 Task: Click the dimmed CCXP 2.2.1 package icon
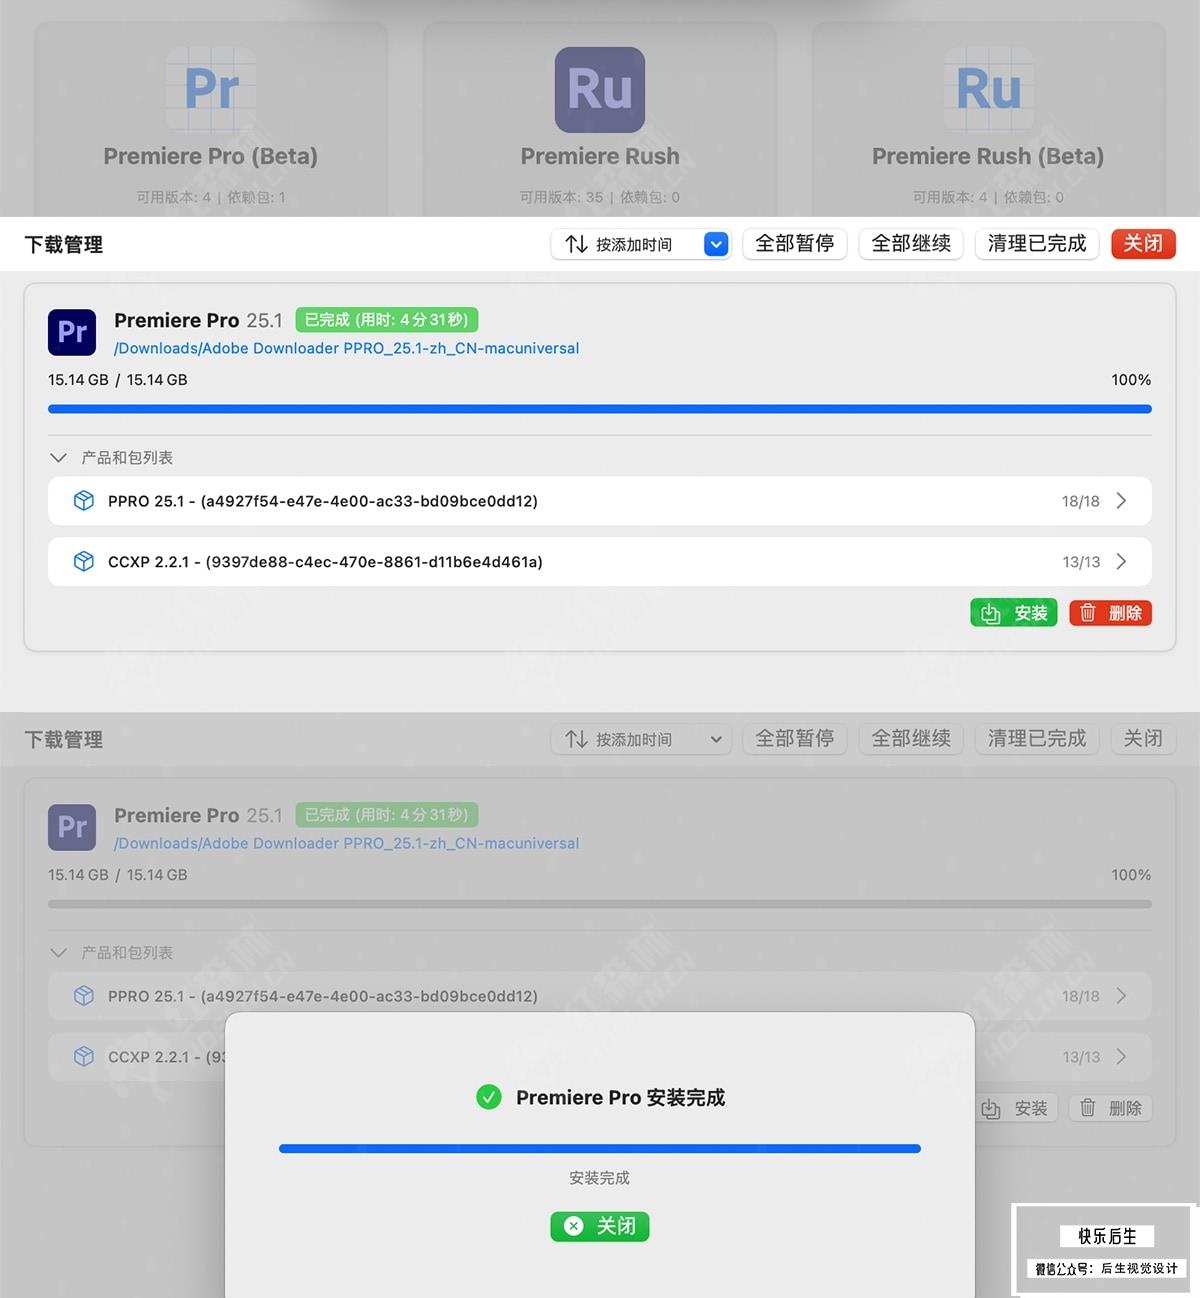click(84, 1057)
